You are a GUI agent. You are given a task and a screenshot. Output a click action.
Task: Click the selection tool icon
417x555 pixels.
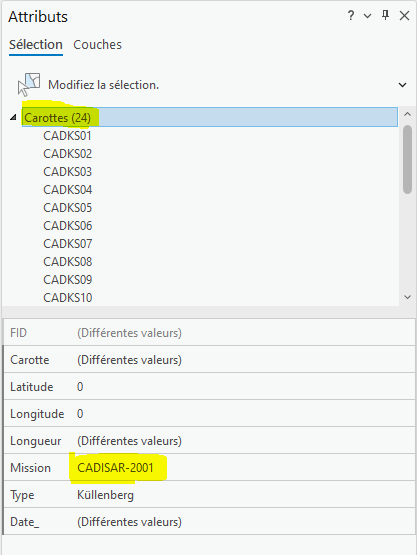click(29, 85)
